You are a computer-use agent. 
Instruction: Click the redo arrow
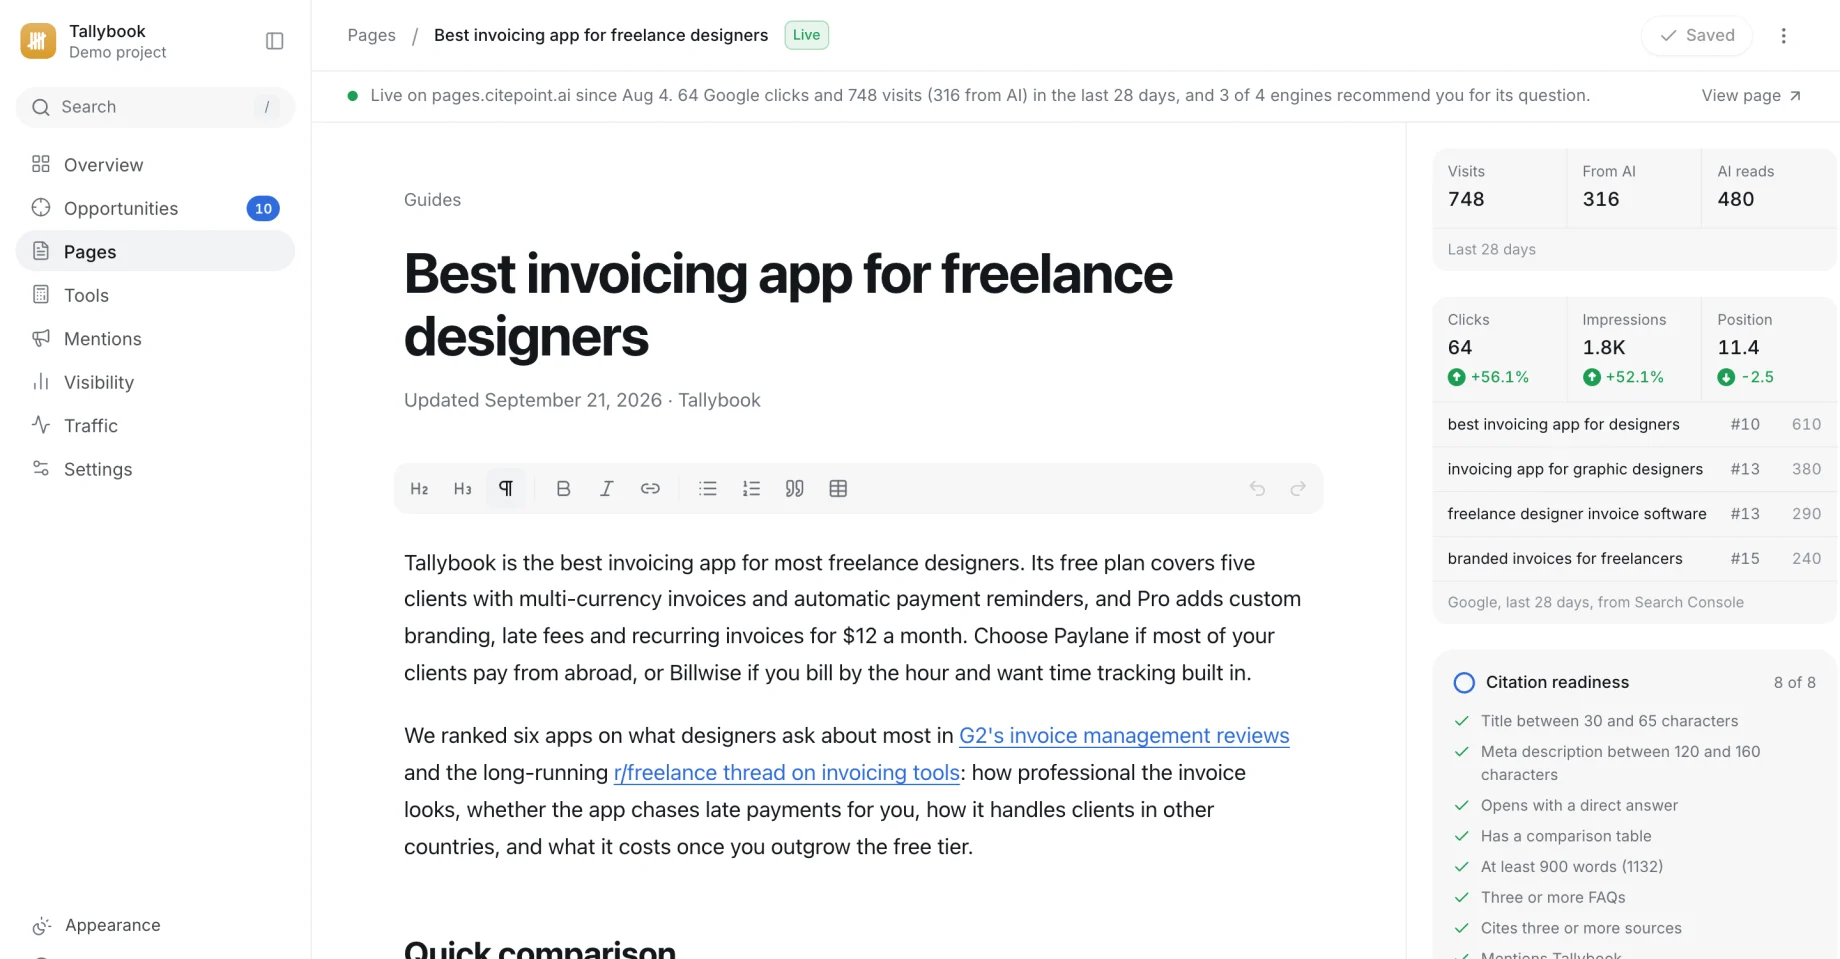(x=1298, y=489)
